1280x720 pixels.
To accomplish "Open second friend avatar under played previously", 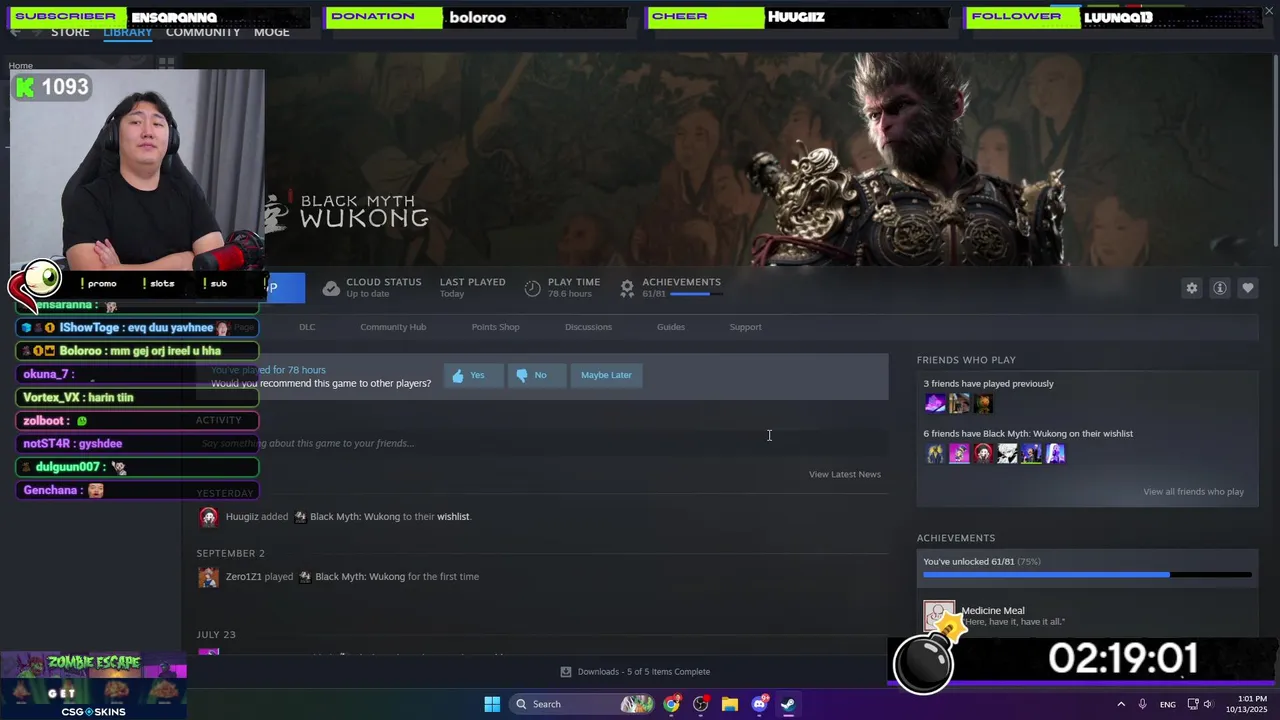I will tap(959, 404).
